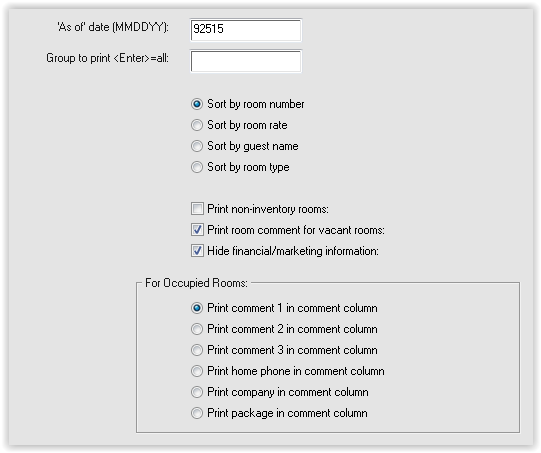Click the Print non-inventory rooms label text

(x=268, y=209)
